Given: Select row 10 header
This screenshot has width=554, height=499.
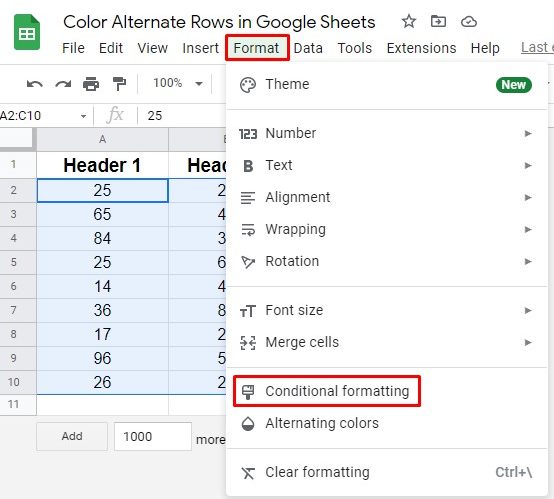Looking at the screenshot, I should coord(18,382).
